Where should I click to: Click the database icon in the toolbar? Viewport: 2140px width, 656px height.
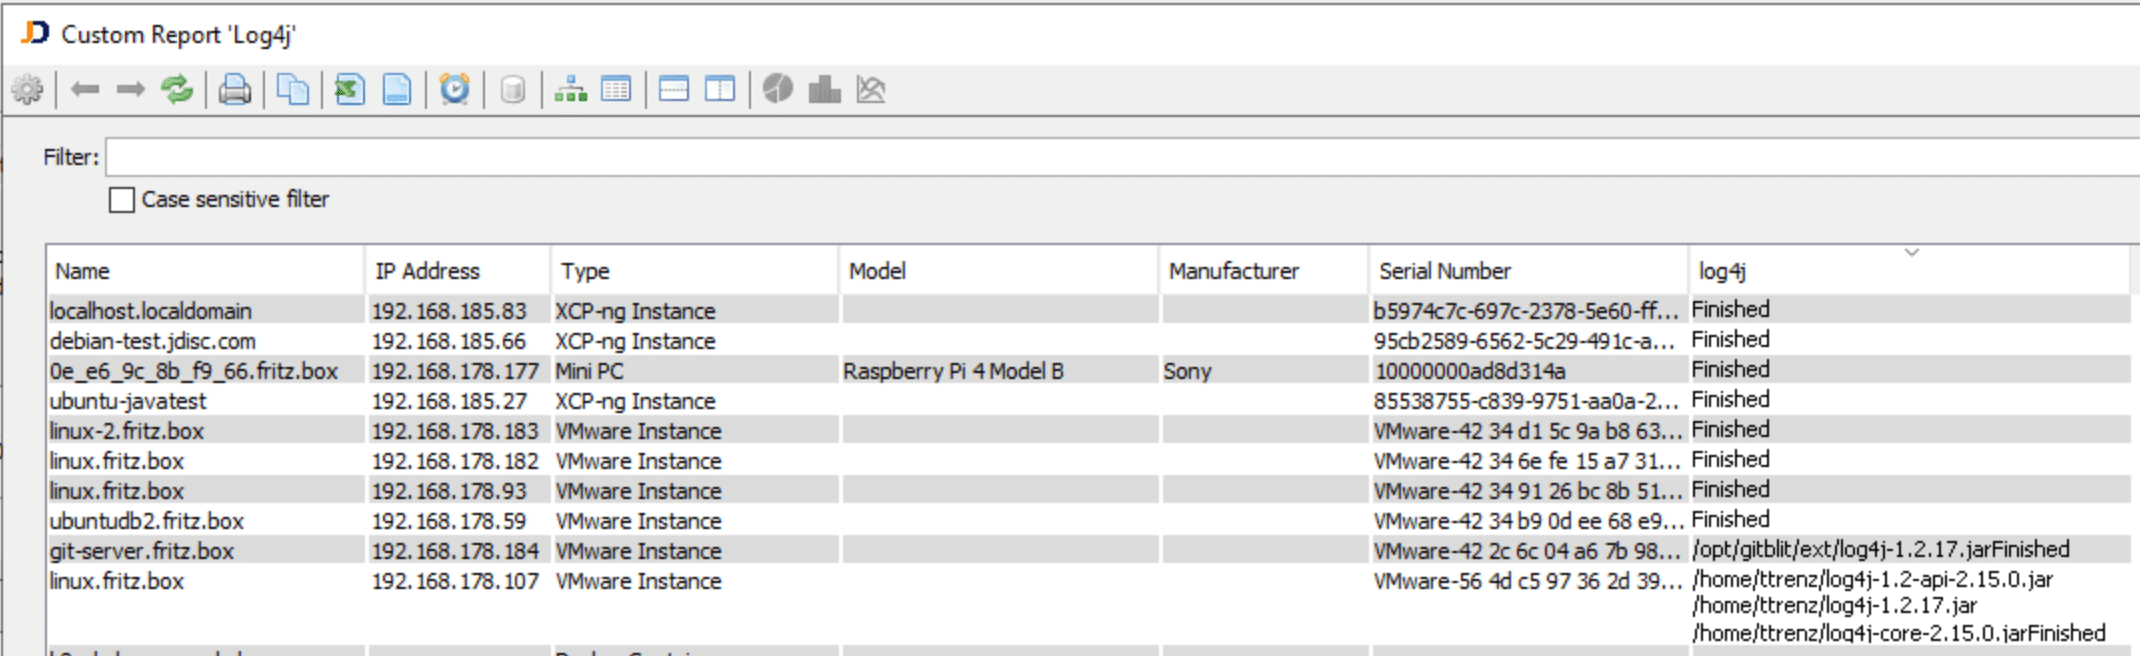tap(513, 89)
